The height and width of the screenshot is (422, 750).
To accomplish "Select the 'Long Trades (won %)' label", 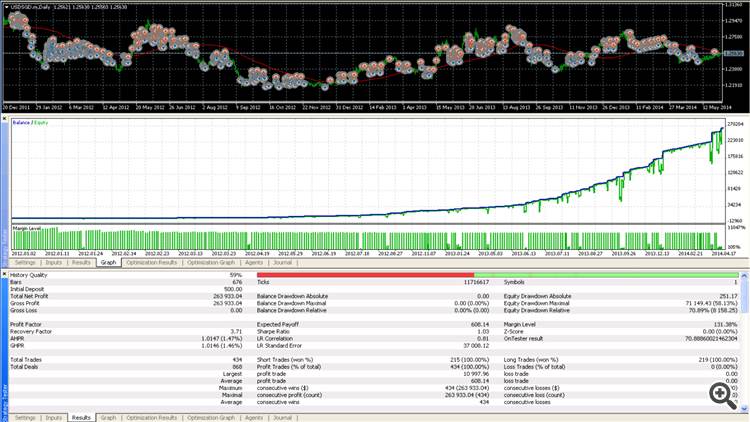I will [531, 359].
